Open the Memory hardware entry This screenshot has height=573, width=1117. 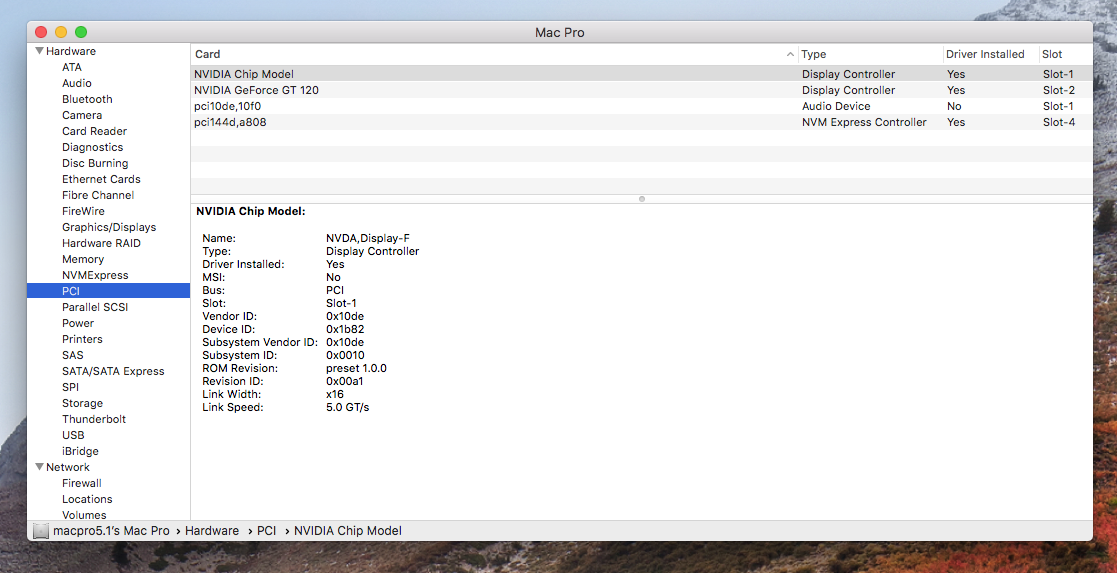click(x=83, y=259)
